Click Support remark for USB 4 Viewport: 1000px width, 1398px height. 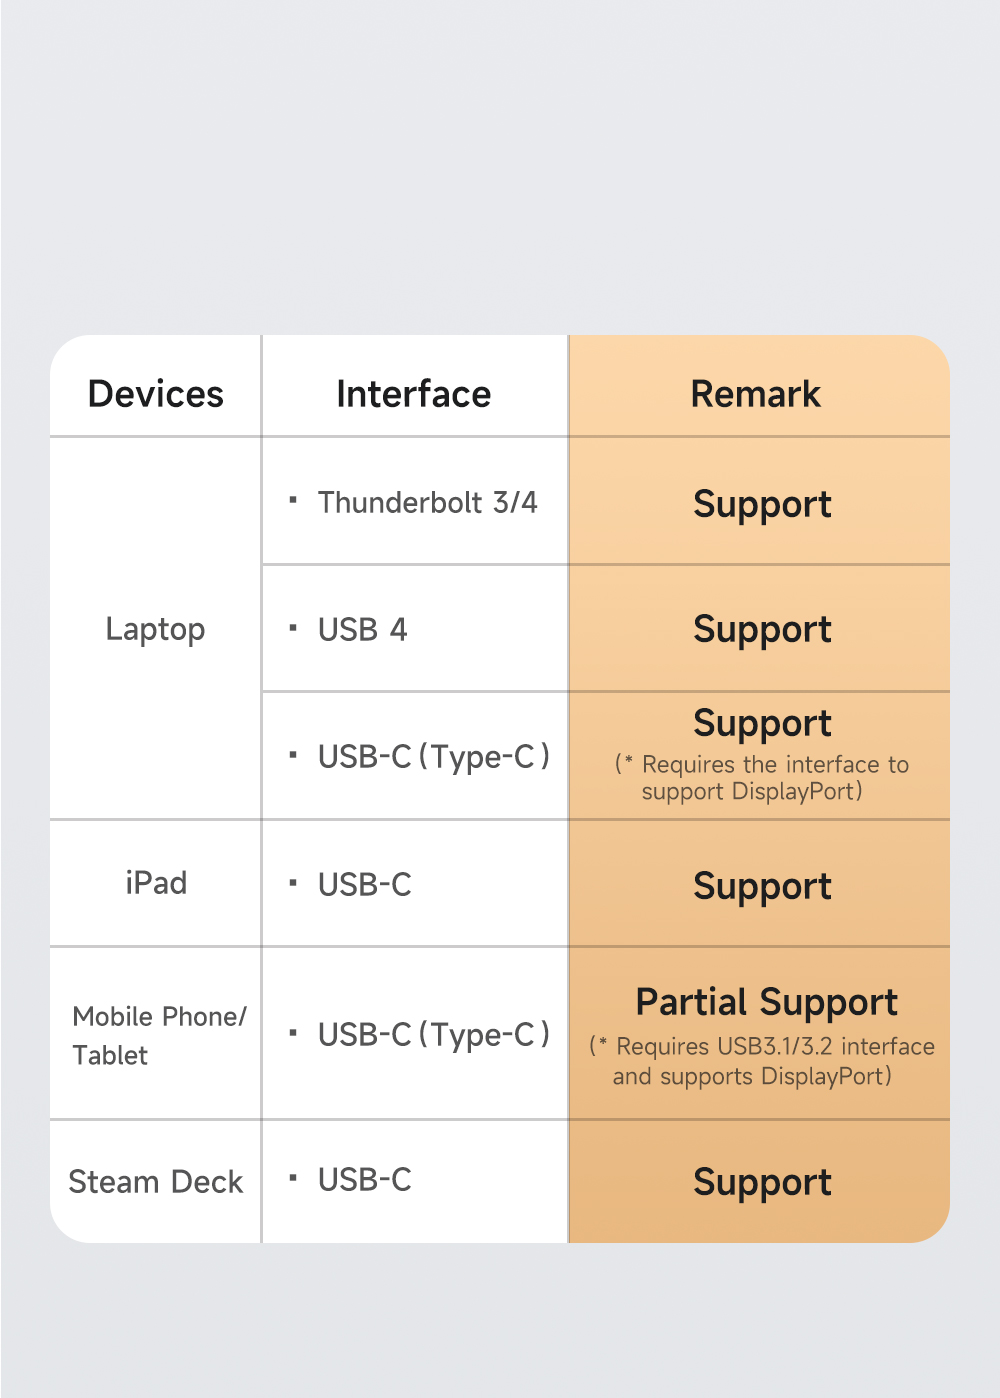tap(762, 630)
